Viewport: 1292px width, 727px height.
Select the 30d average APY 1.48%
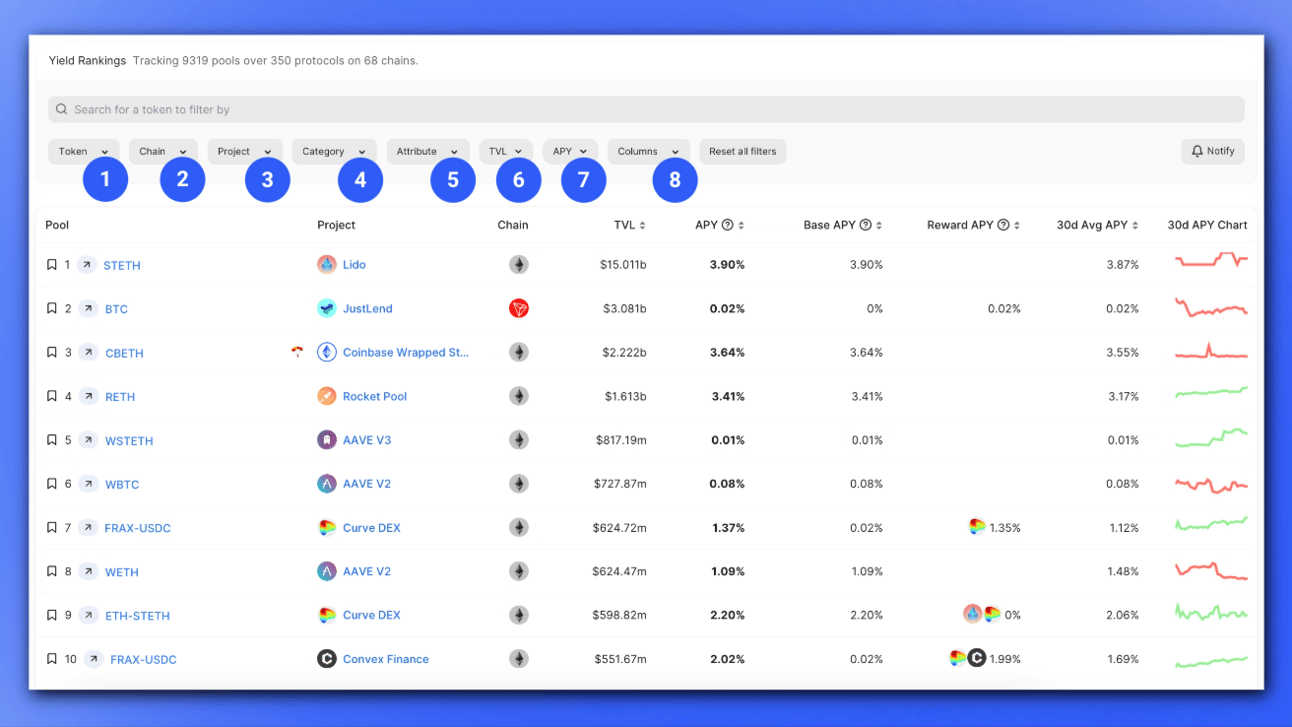(x=1122, y=572)
